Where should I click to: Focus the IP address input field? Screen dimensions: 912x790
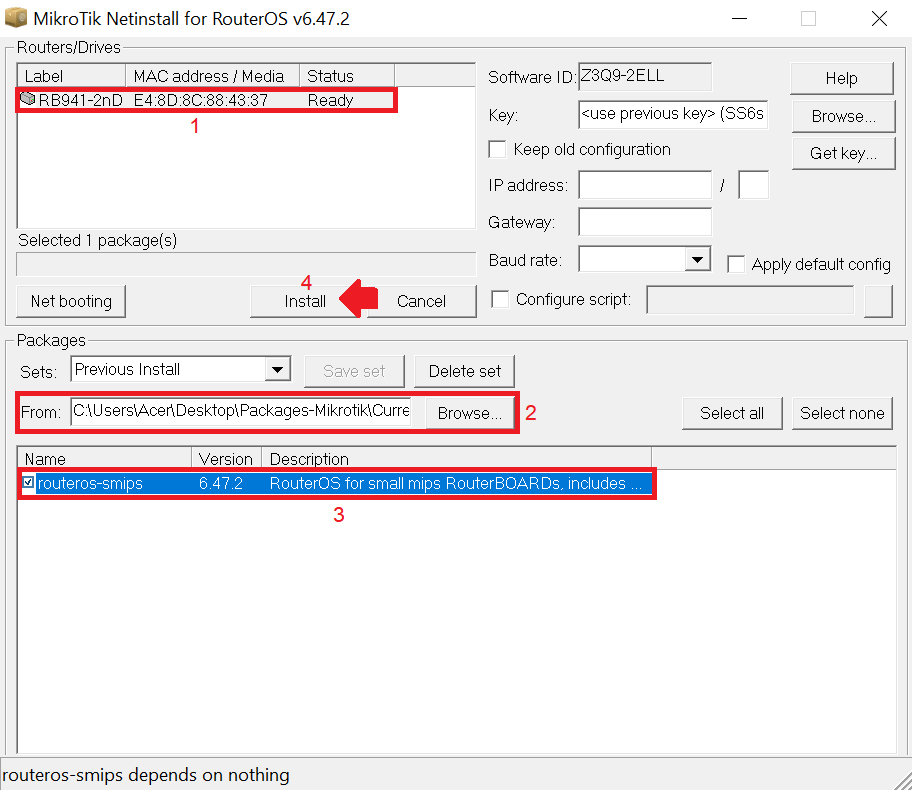[x=645, y=185]
